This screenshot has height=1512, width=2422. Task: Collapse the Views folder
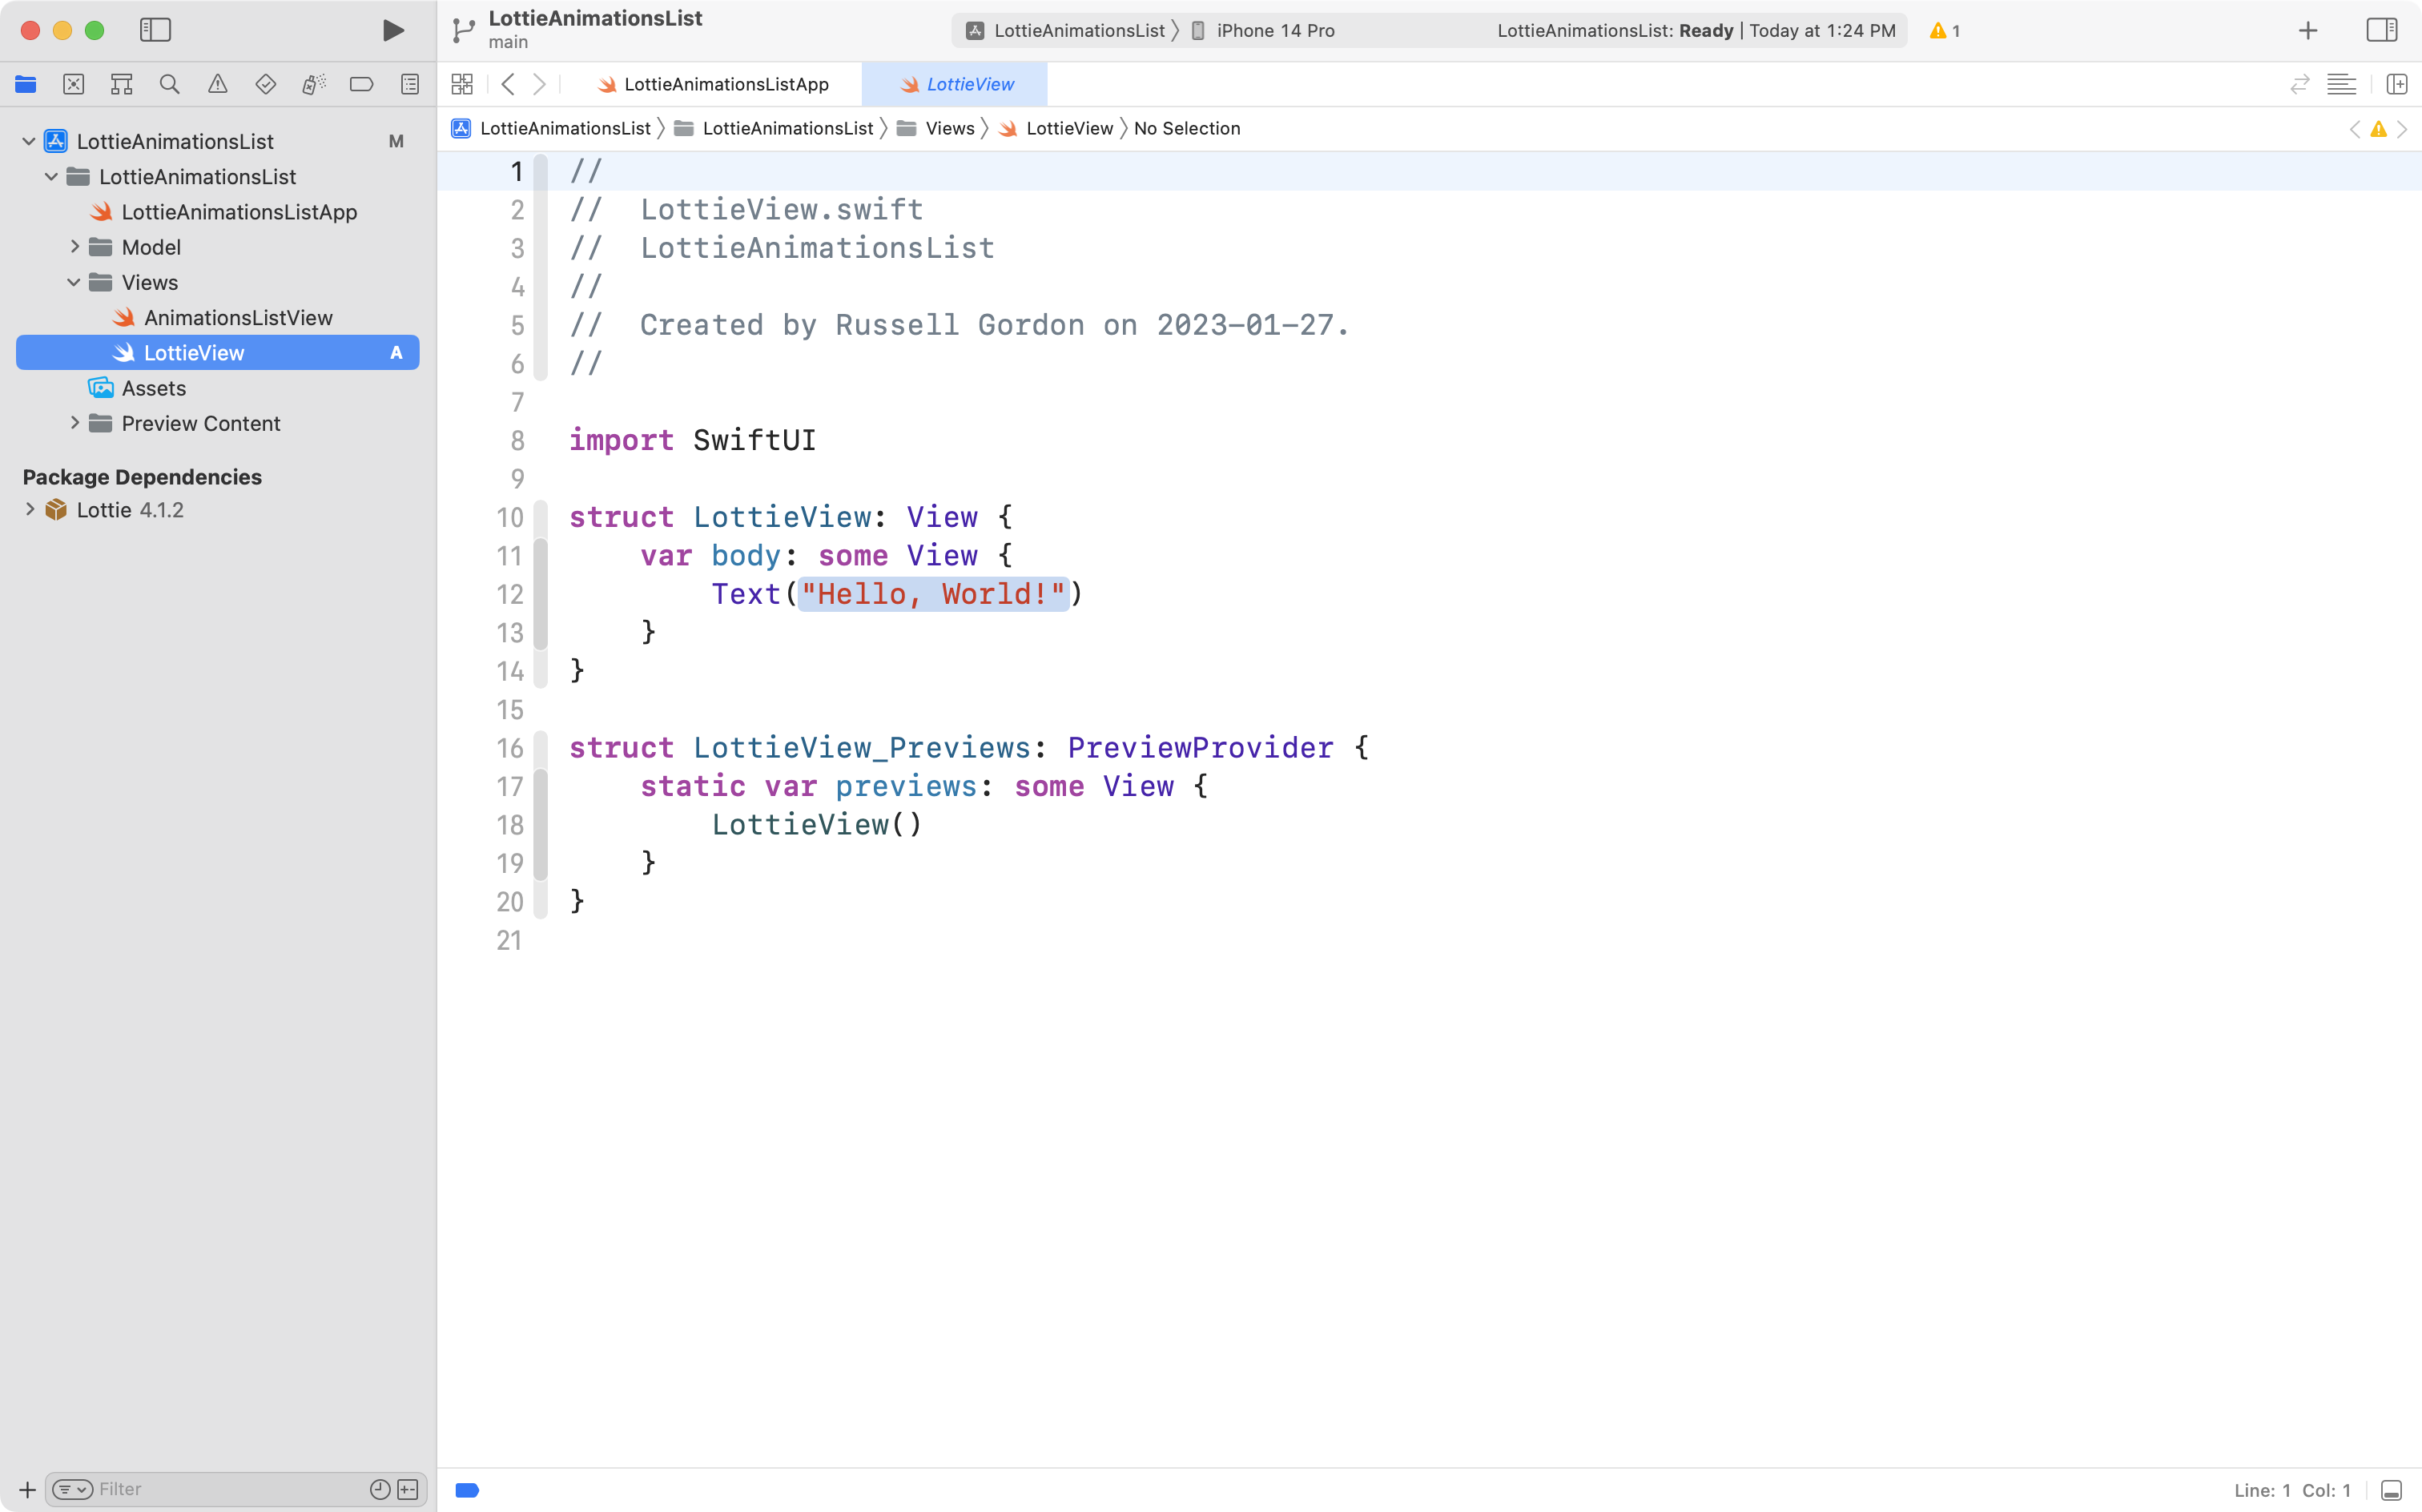pyautogui.click(x=72, y=282)
